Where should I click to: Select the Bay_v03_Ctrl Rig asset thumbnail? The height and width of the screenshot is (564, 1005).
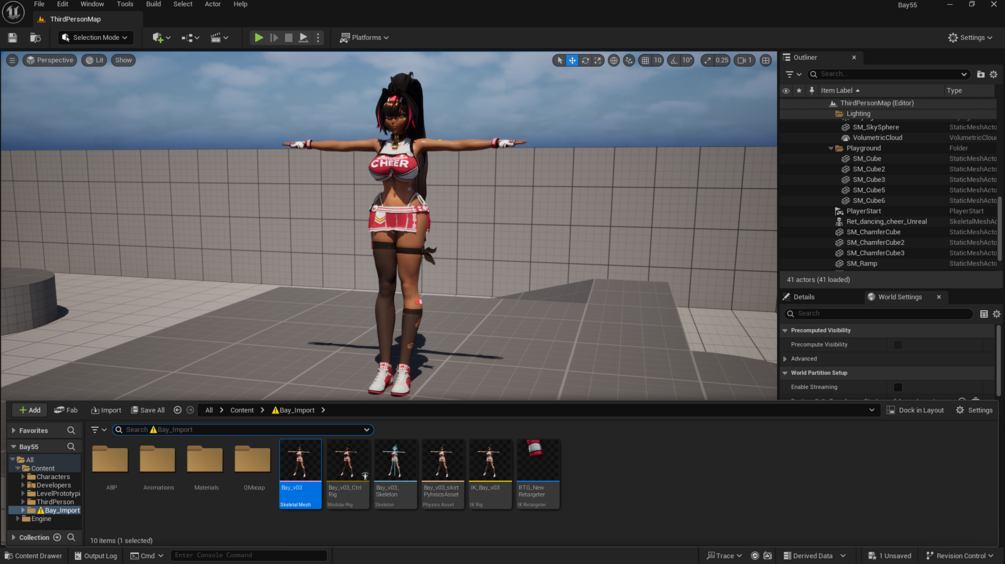click(x=347, y=474)
